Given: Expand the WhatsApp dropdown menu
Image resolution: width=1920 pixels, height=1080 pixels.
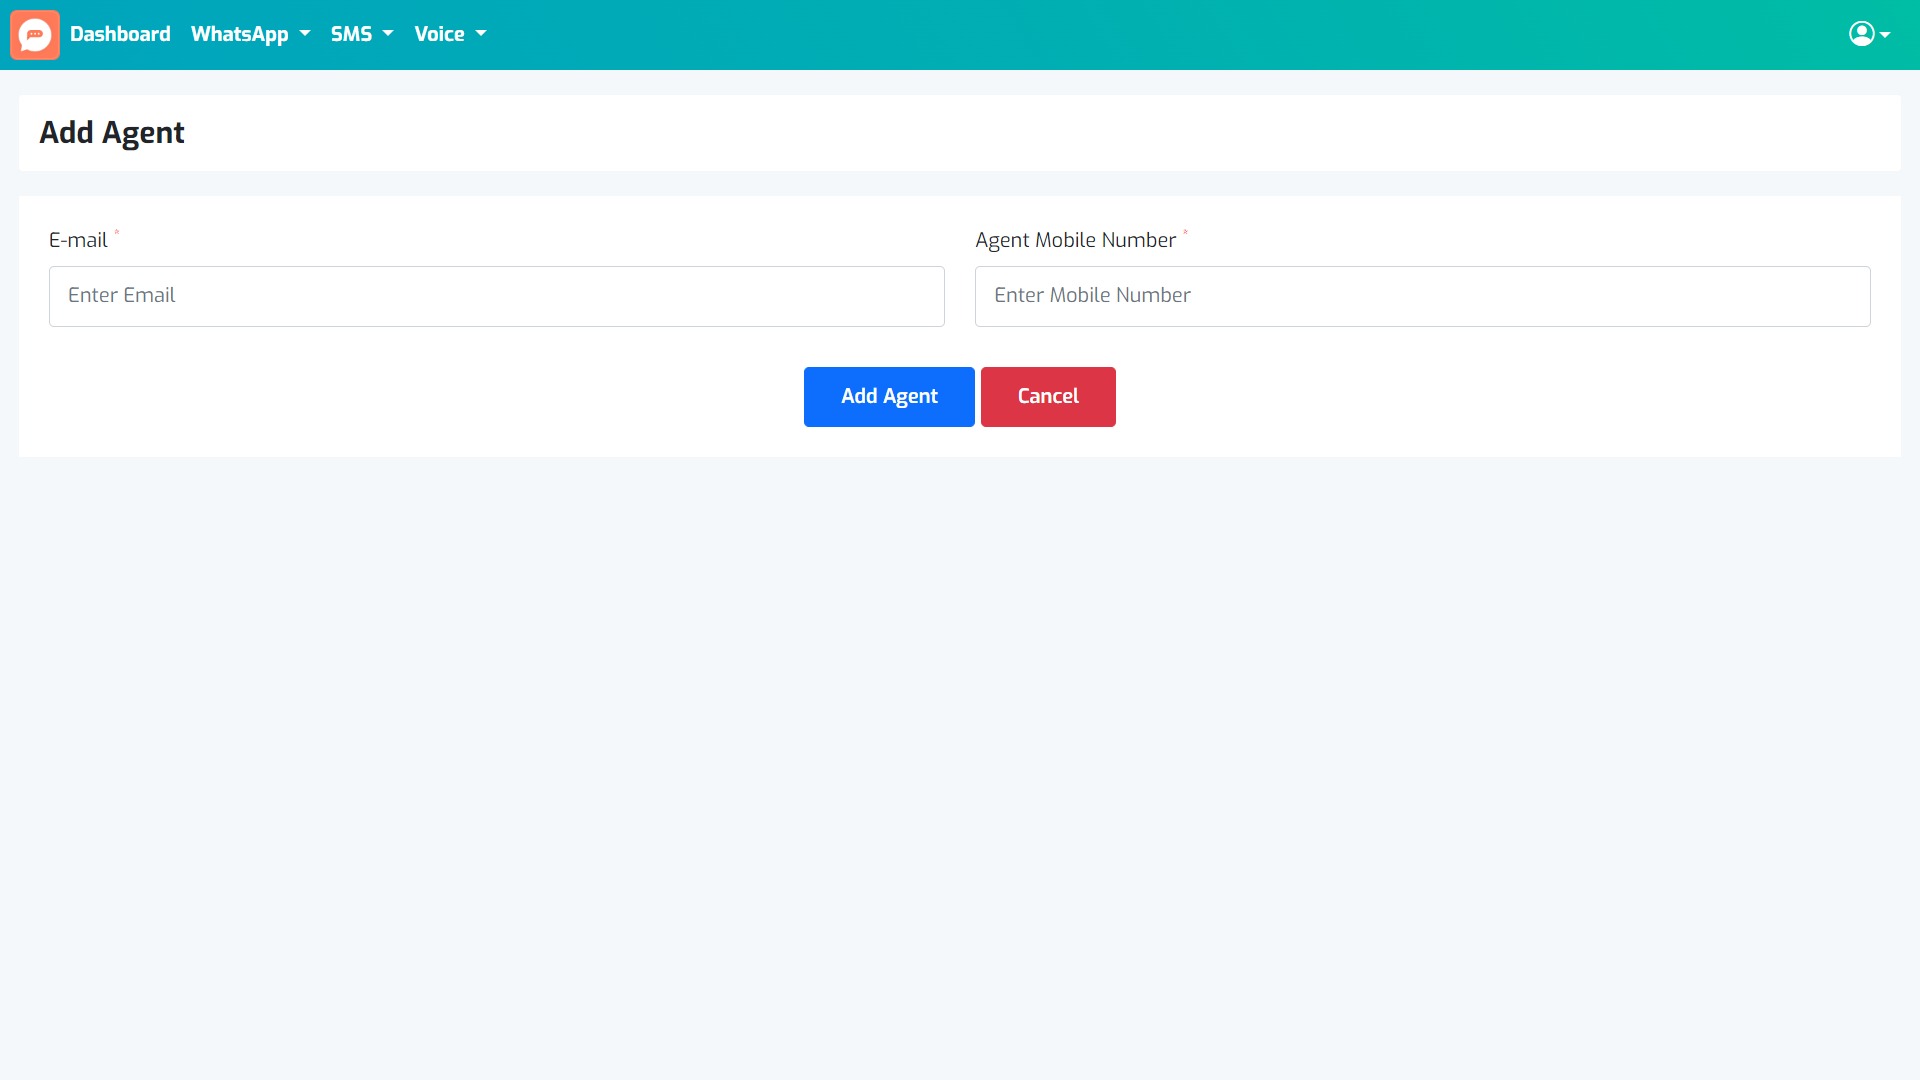Looking at the screenshot, I should [x=250, y=34].
